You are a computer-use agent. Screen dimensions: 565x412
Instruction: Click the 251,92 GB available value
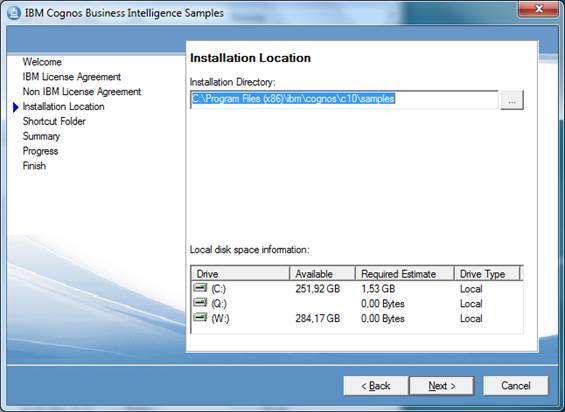pos(317,289)
